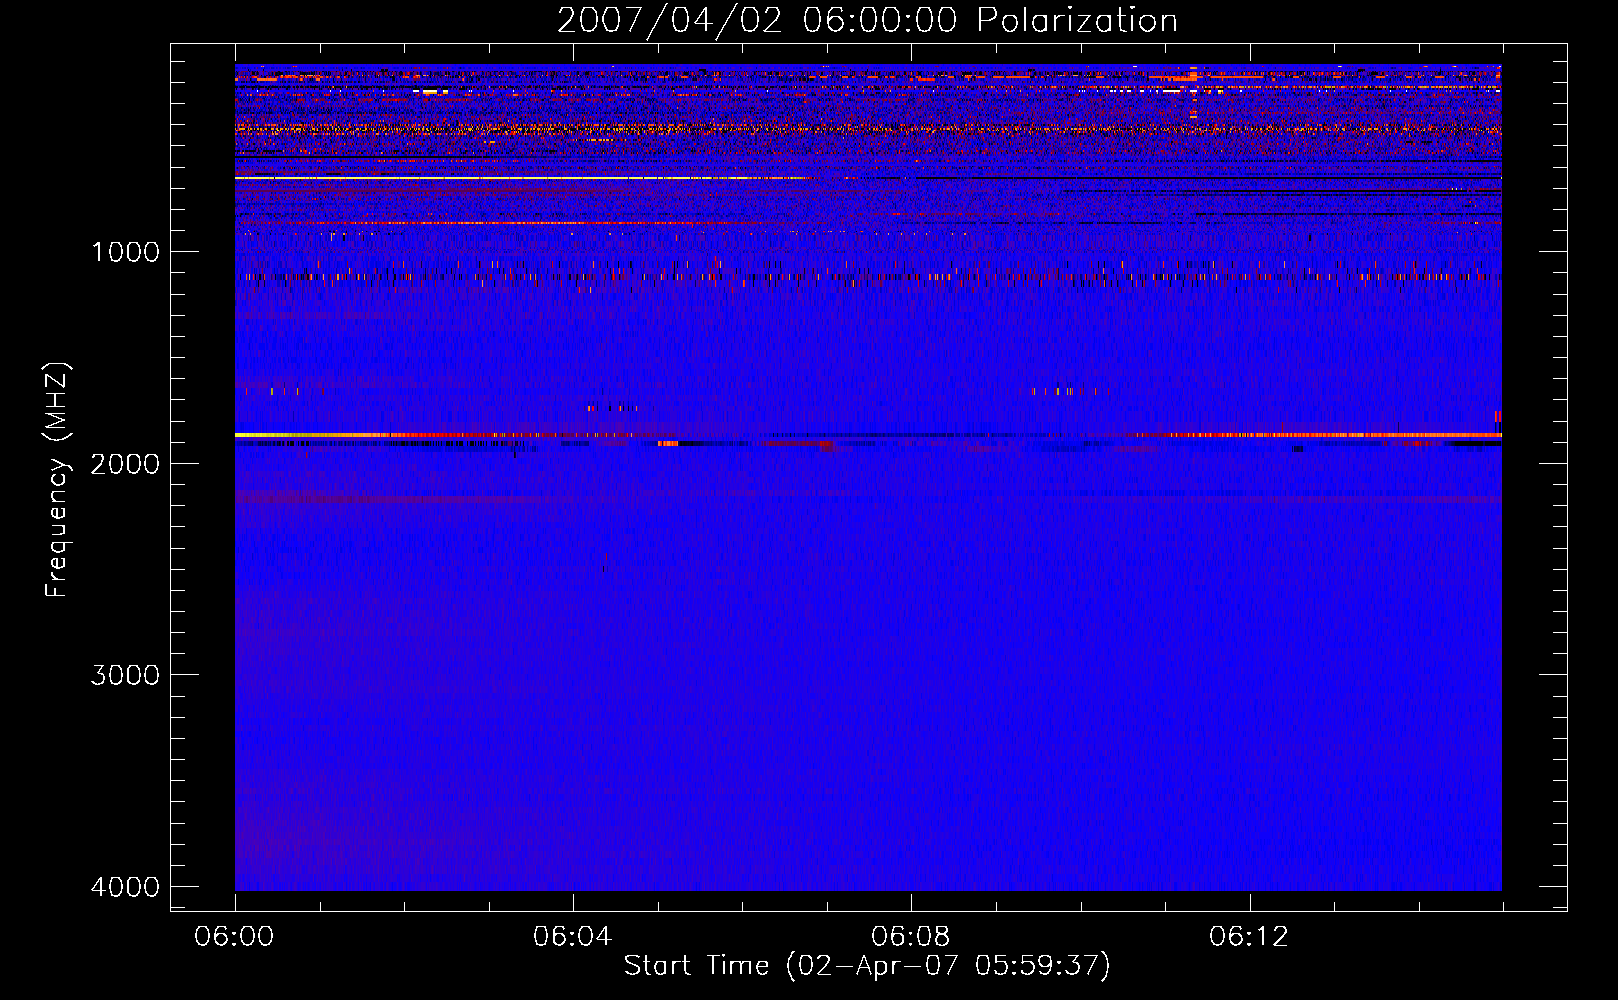1618x1000 pixels.
Task: Click the 06:12 time tick label
Action: 1248,937
